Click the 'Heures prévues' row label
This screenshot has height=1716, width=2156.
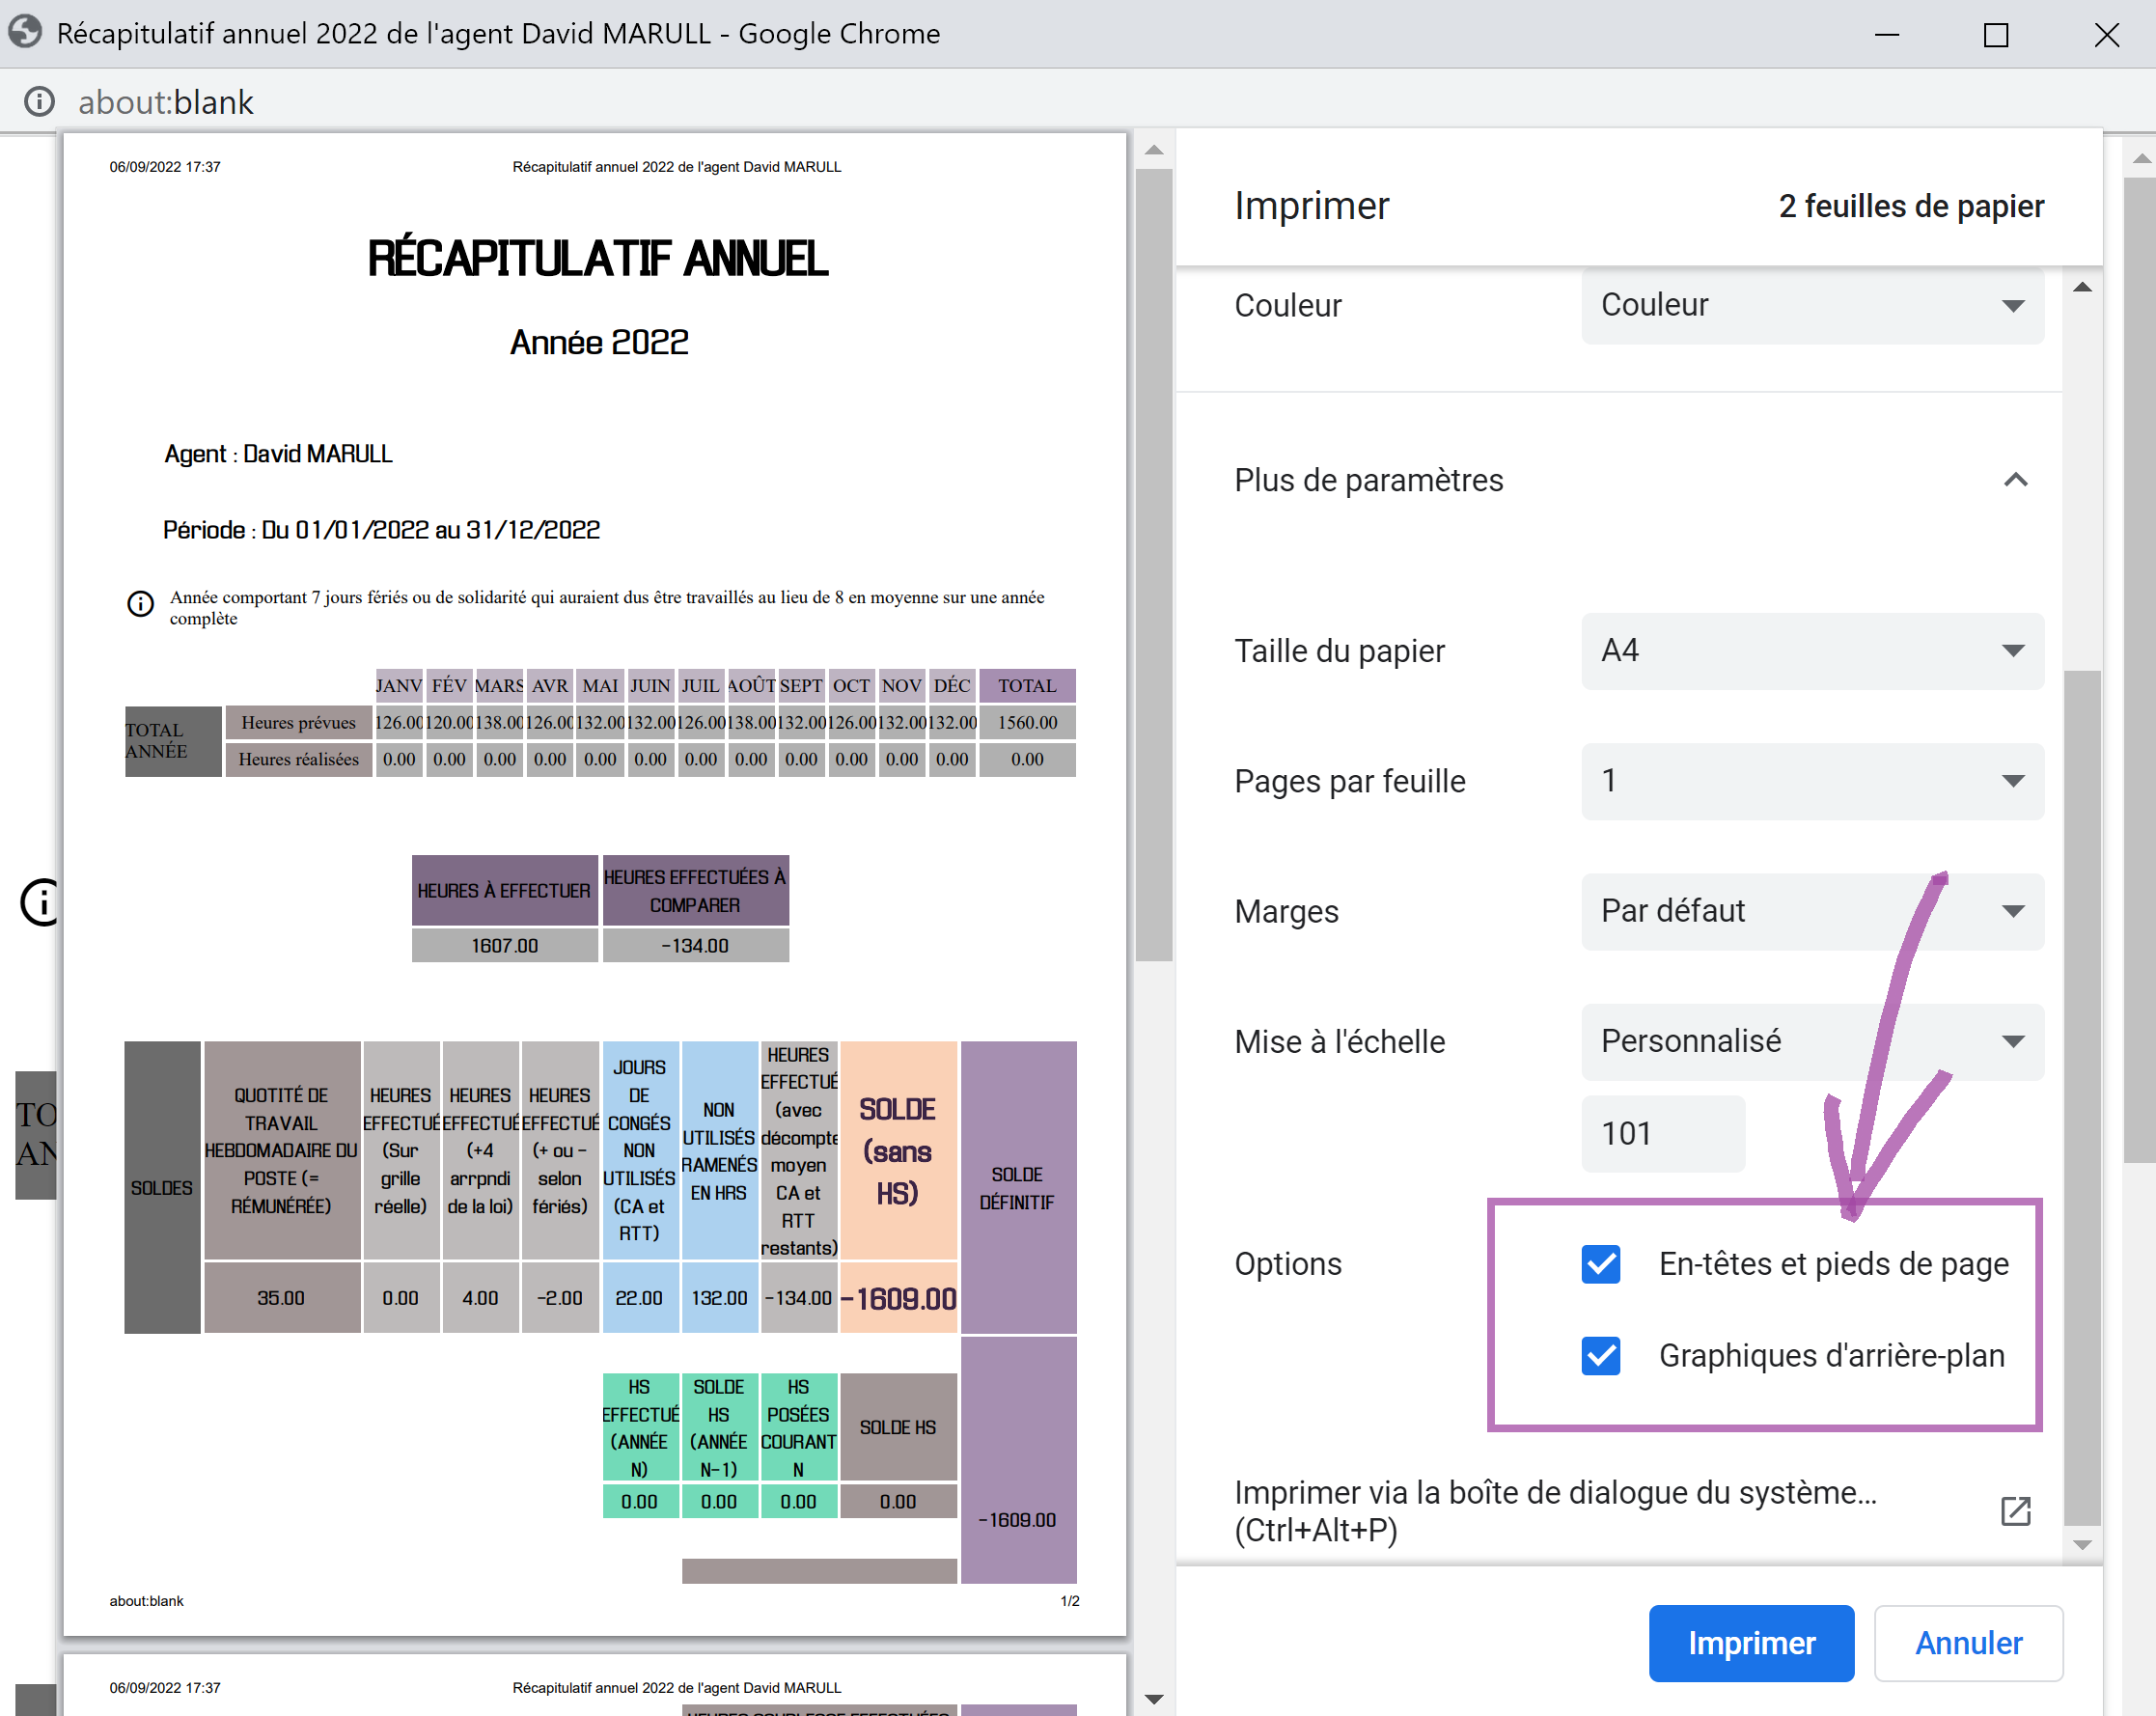[x=298, y=722]
